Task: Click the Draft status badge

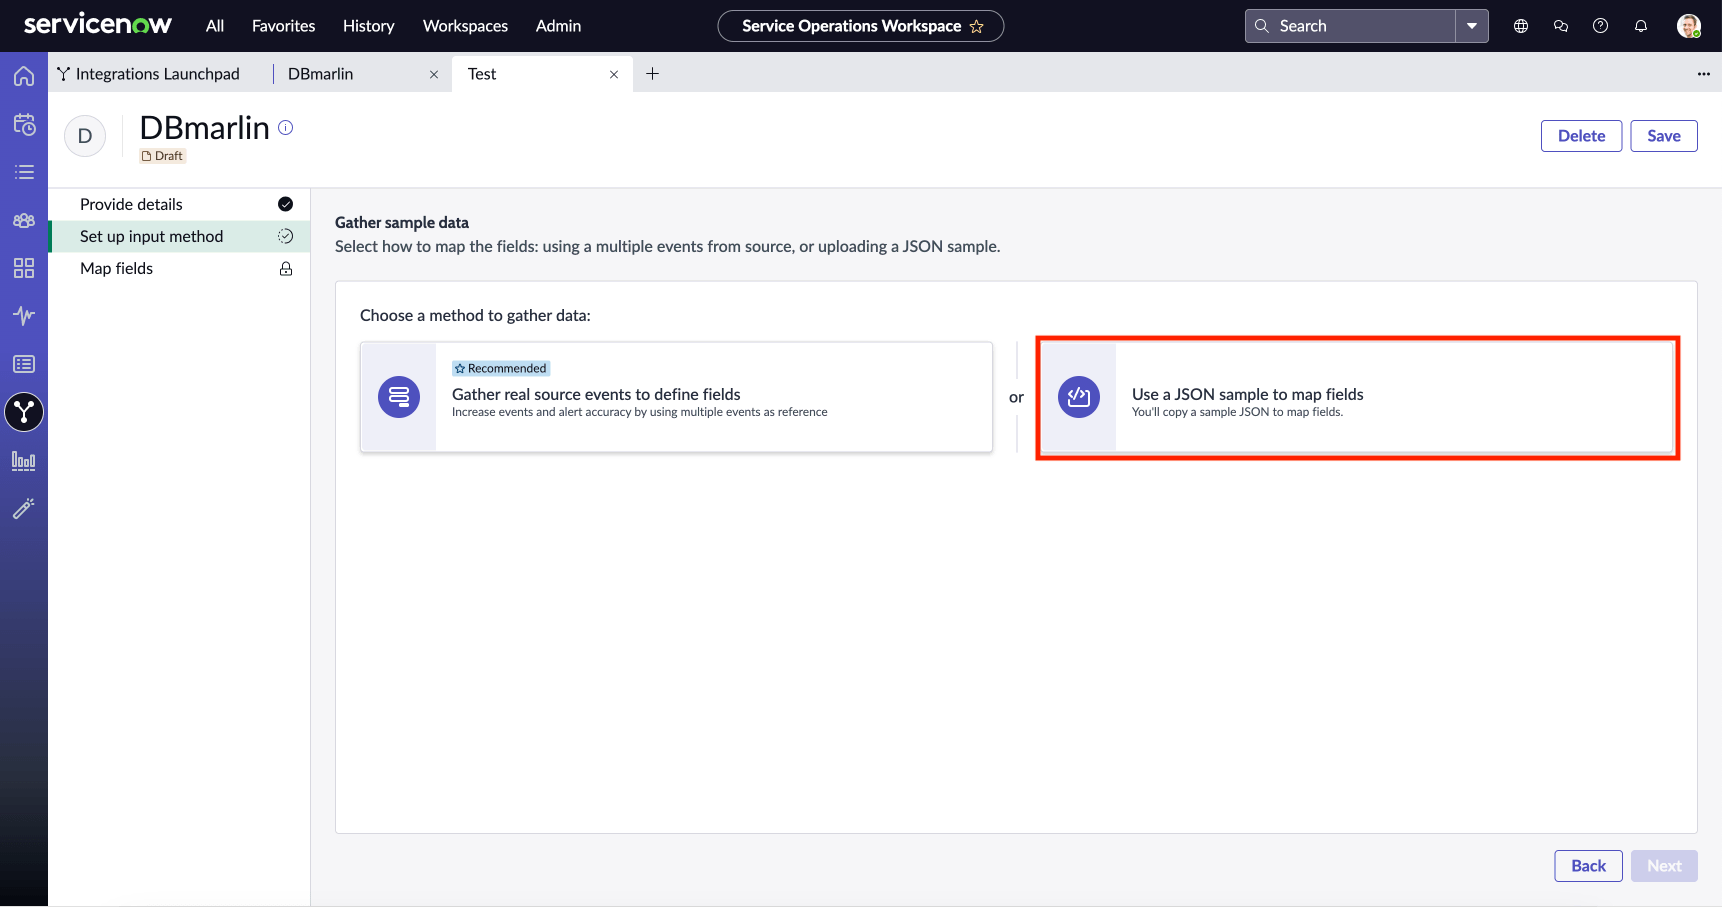Action: click(163, 156)
